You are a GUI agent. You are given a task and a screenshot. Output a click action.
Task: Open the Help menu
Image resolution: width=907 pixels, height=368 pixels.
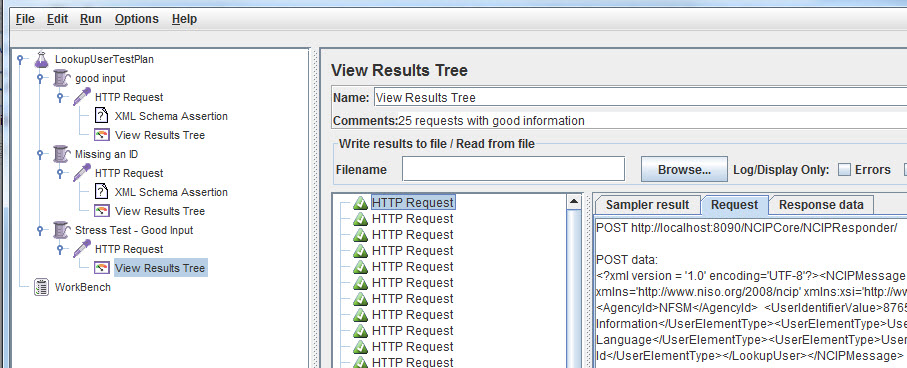185,19
